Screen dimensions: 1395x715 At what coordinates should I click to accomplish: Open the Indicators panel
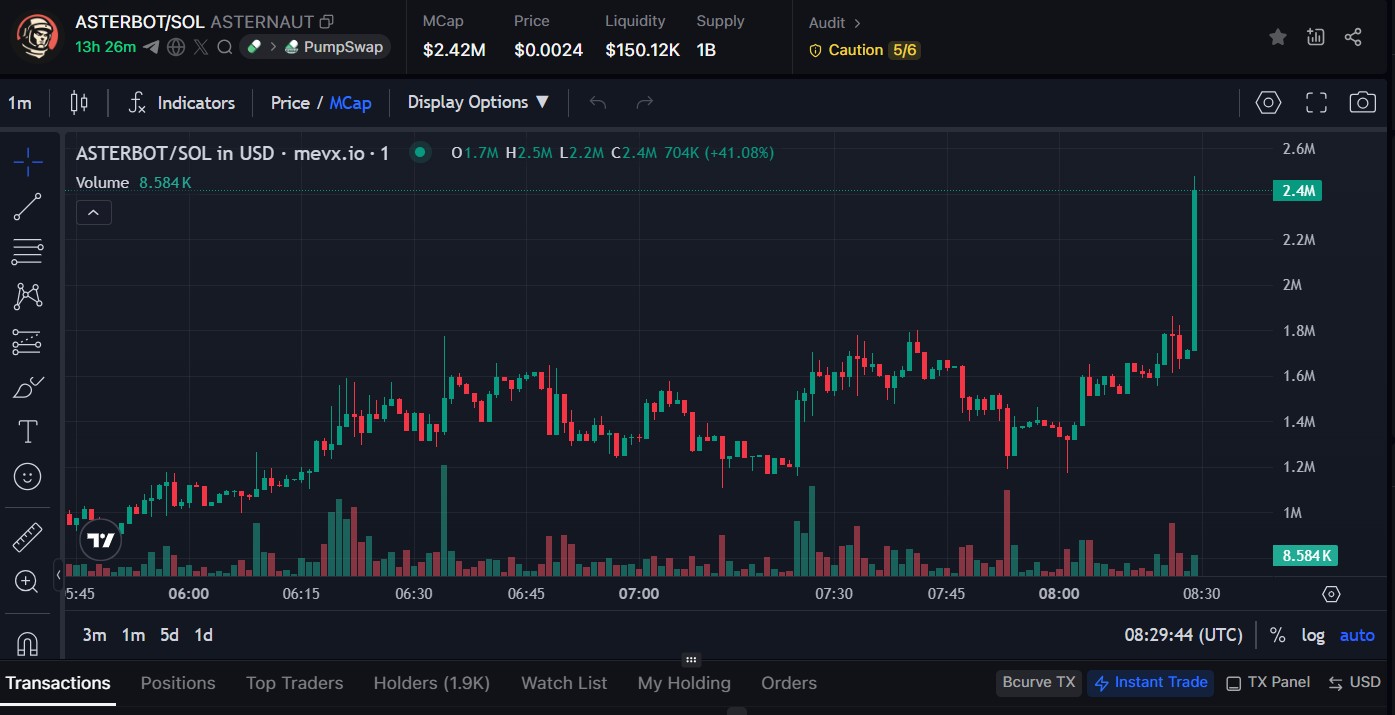(x=183, y=103)
